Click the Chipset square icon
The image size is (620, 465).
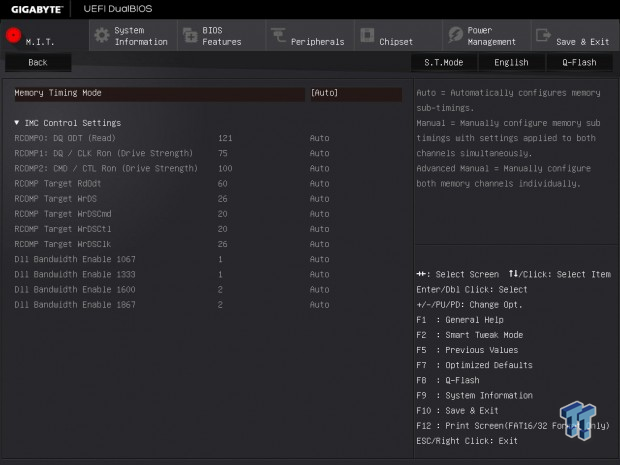[x=367, y=35]
